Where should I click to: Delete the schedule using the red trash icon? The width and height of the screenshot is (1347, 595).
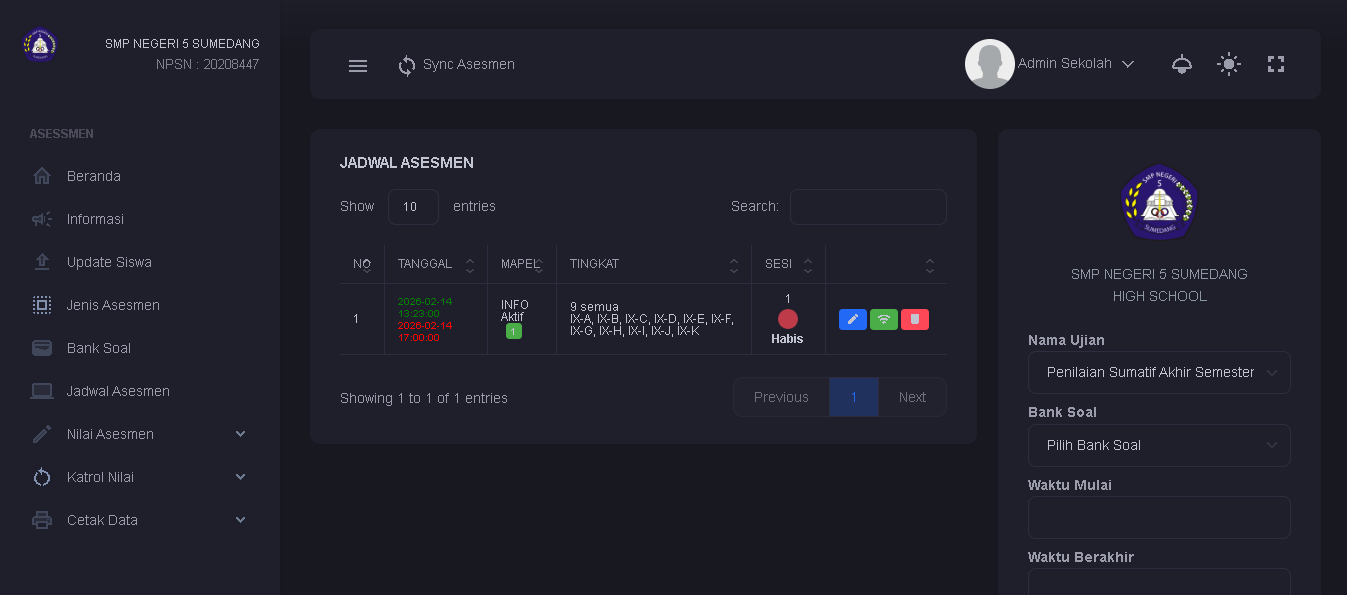(x=914, y=318)
